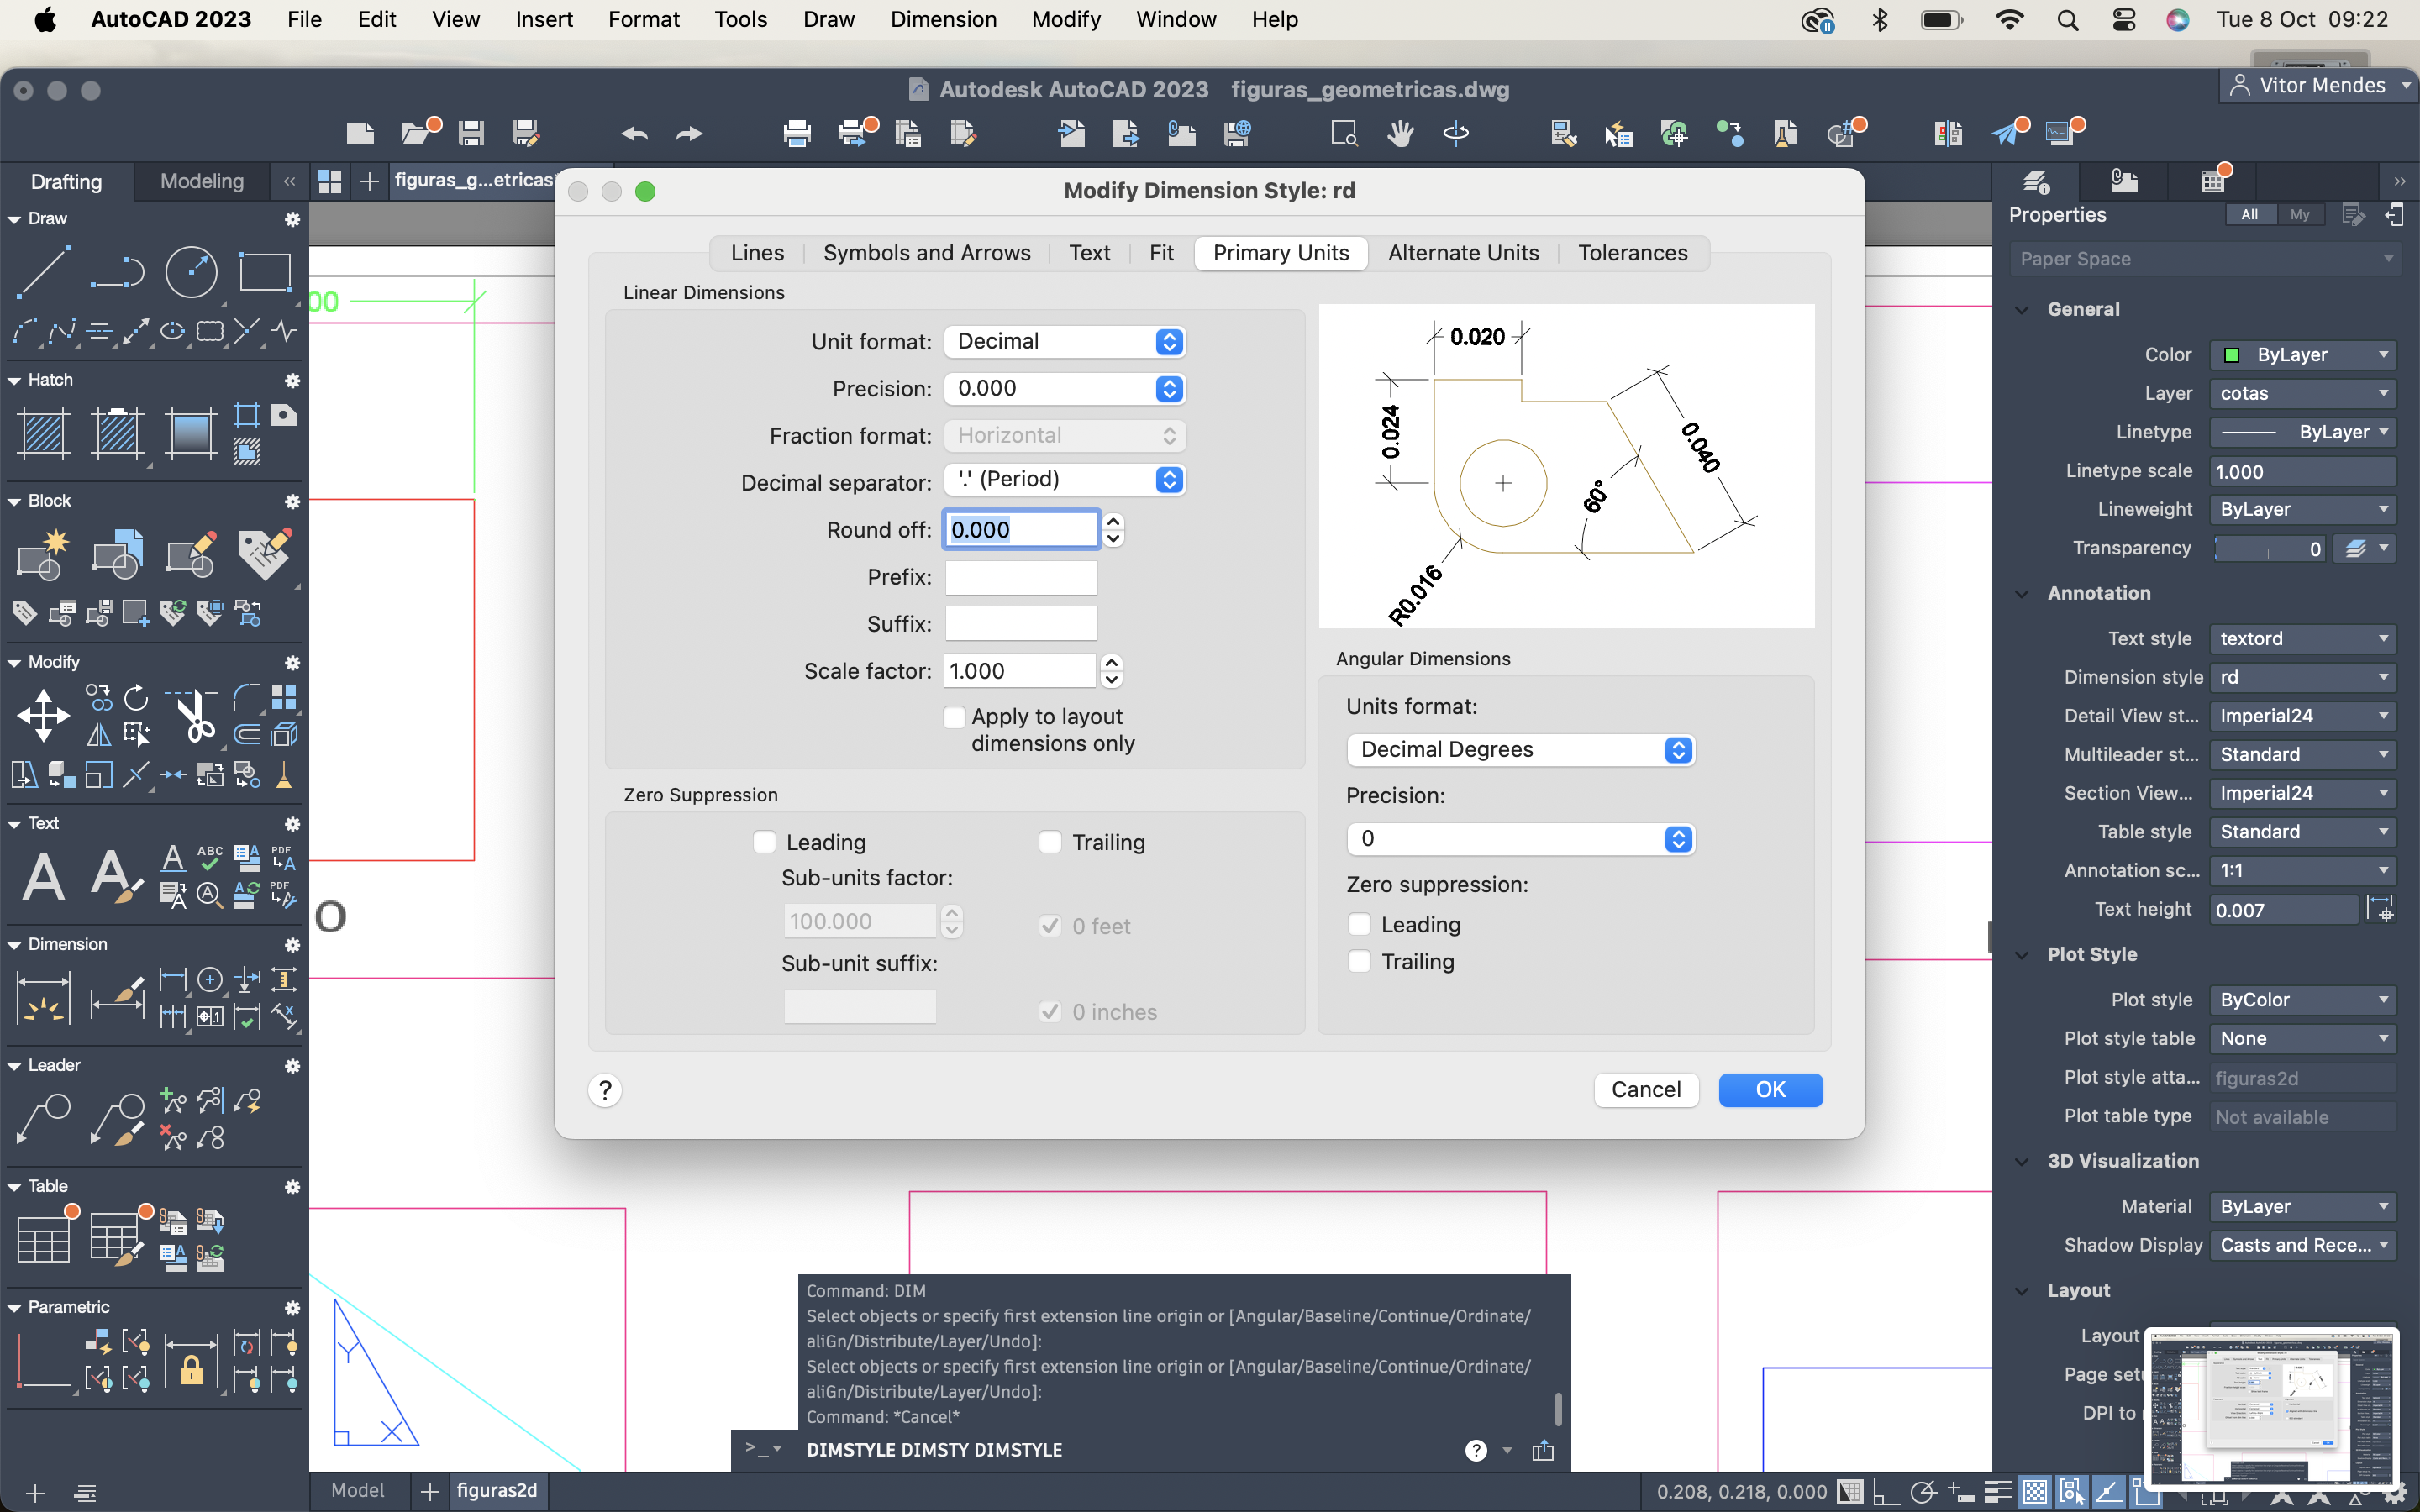The height and width of the screenshot is (1512, 2420).
Task: Switch to Alternate Units tab
Action: [x=1463, y=253]
